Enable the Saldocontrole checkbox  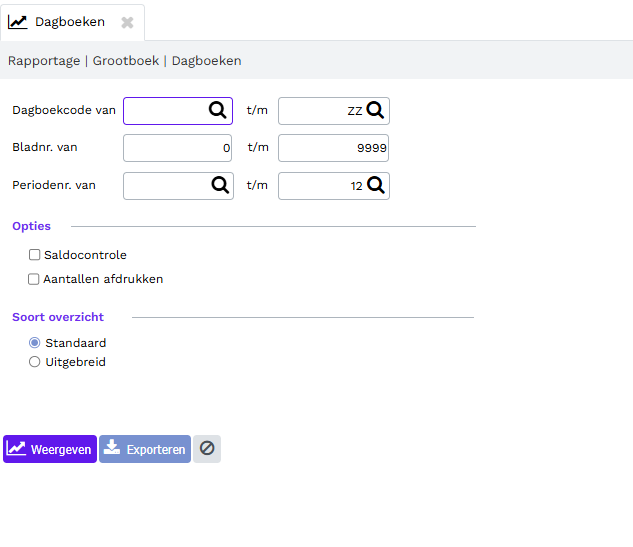tap(34, 255)
